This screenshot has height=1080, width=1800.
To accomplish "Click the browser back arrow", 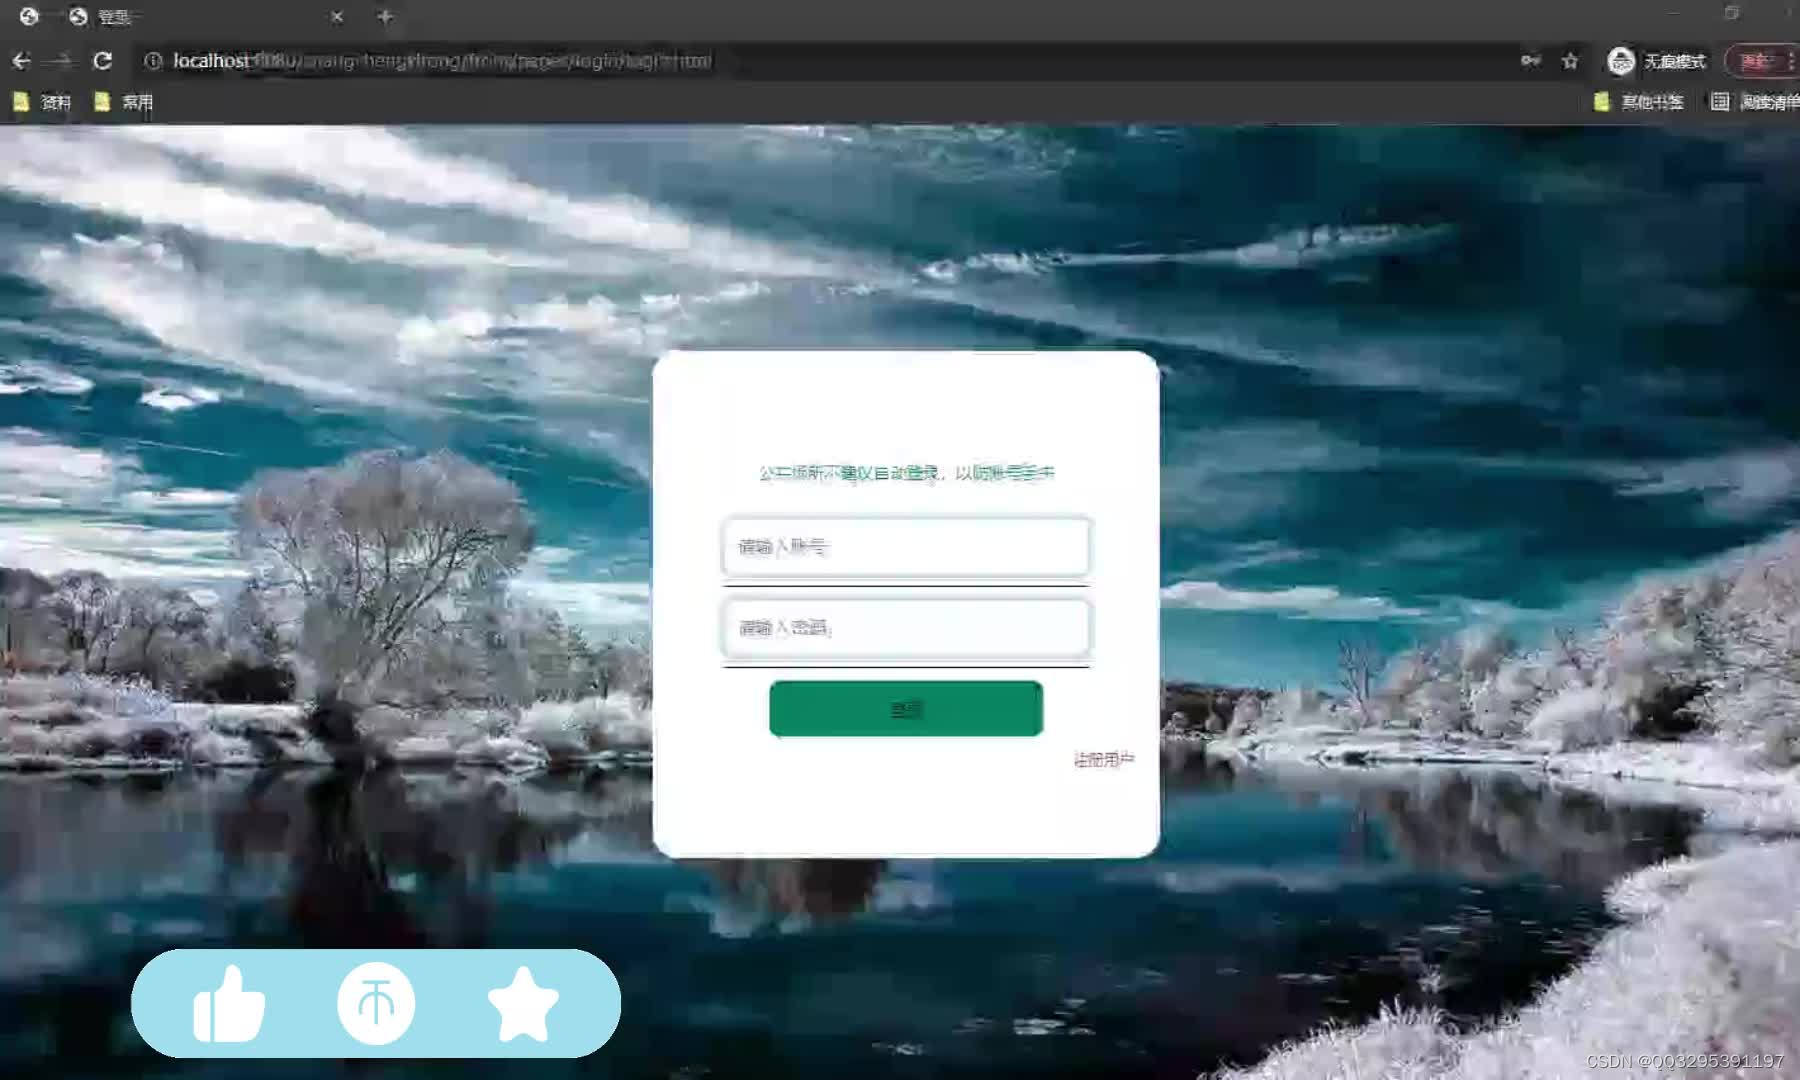I will pos(21,61).
